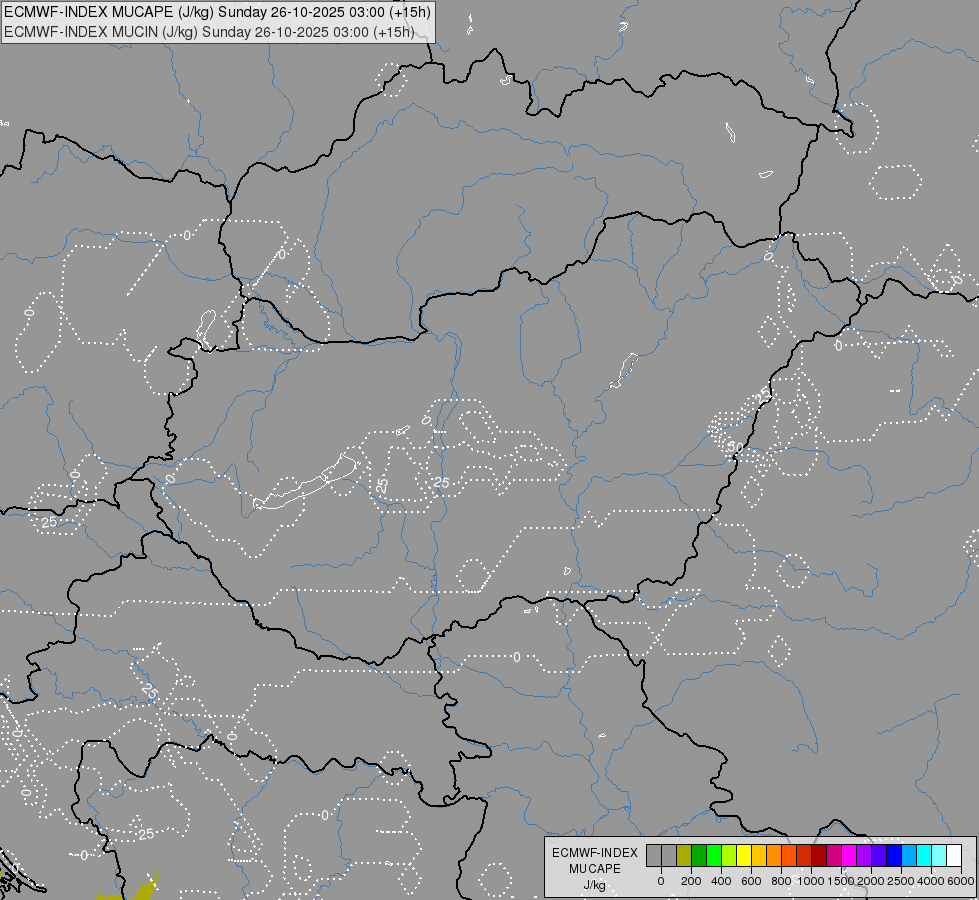Screen dimensions: 979x900
Task: Click the magenta legend swatch
Action: pyautogui.click(x=849, y=855)
